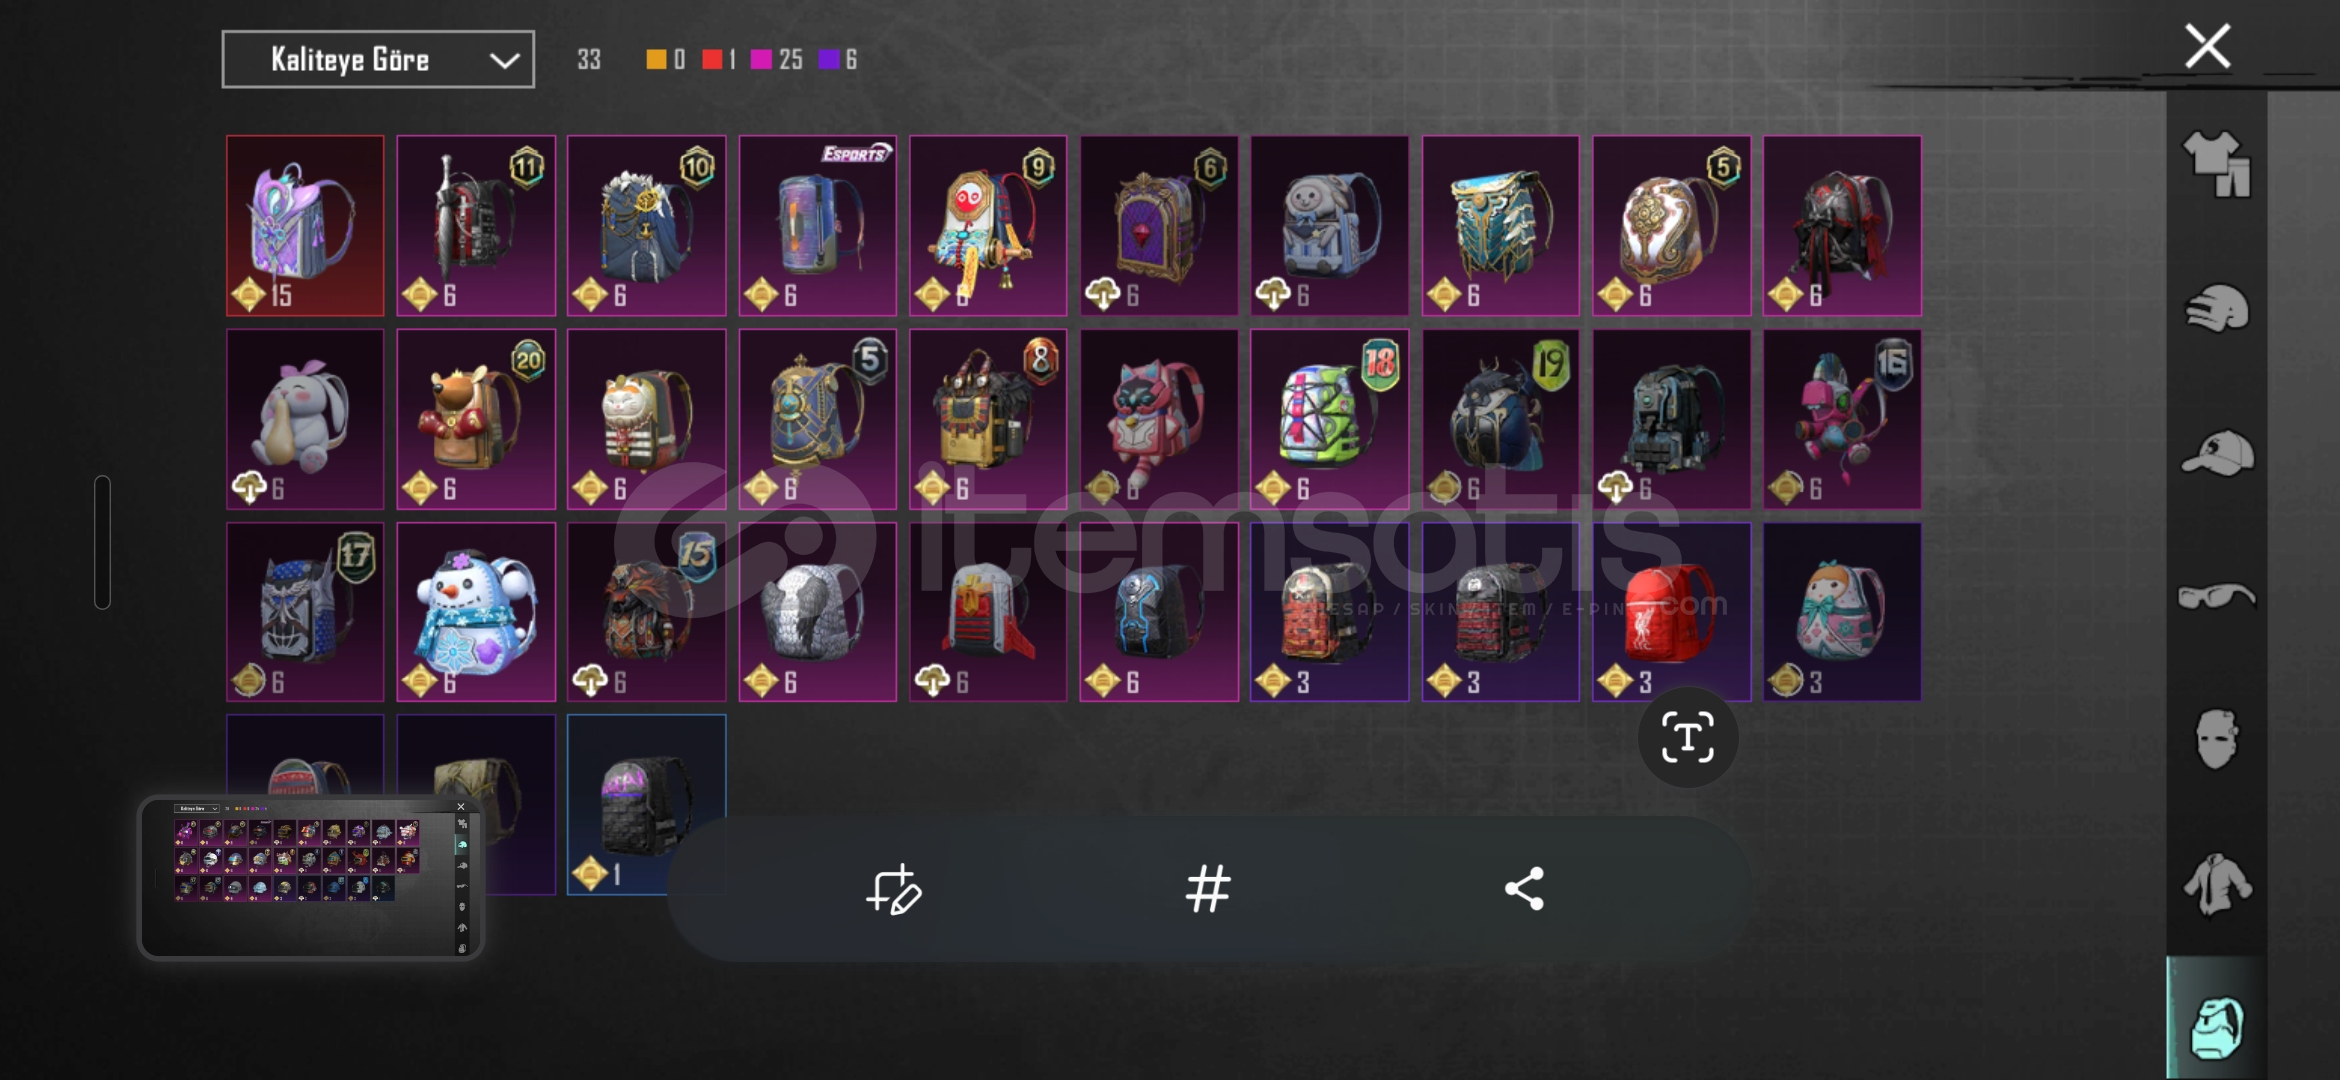Image resolution: width=2340 pixels, height=1080 pixels.
Task: Share the captured screenshot
Action: [1524, 888]
